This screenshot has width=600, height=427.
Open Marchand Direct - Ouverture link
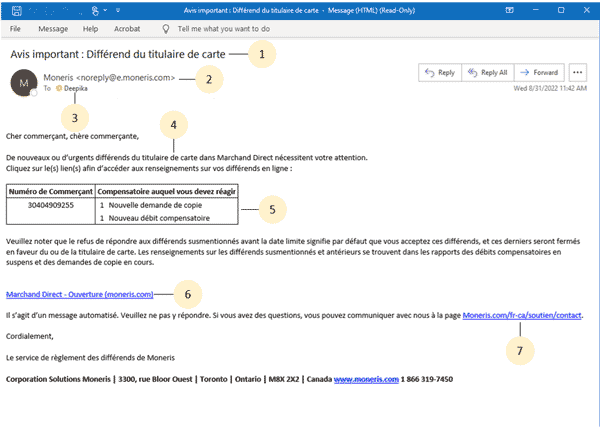coord(80,294)
